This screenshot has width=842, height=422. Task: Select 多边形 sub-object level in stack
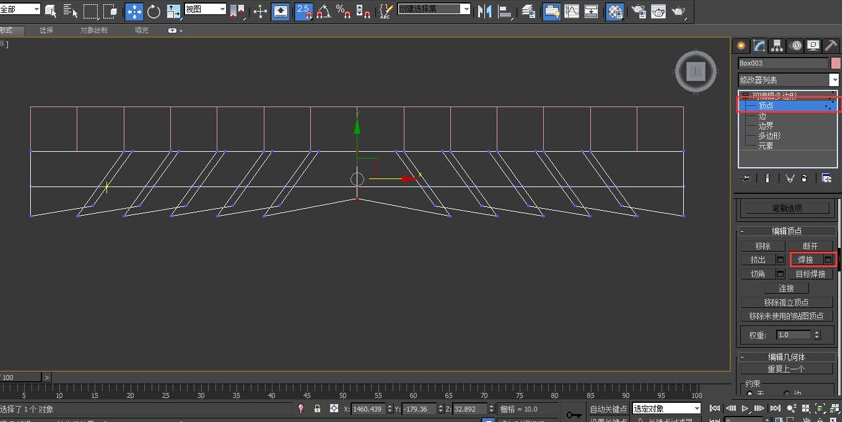point(770,136)
